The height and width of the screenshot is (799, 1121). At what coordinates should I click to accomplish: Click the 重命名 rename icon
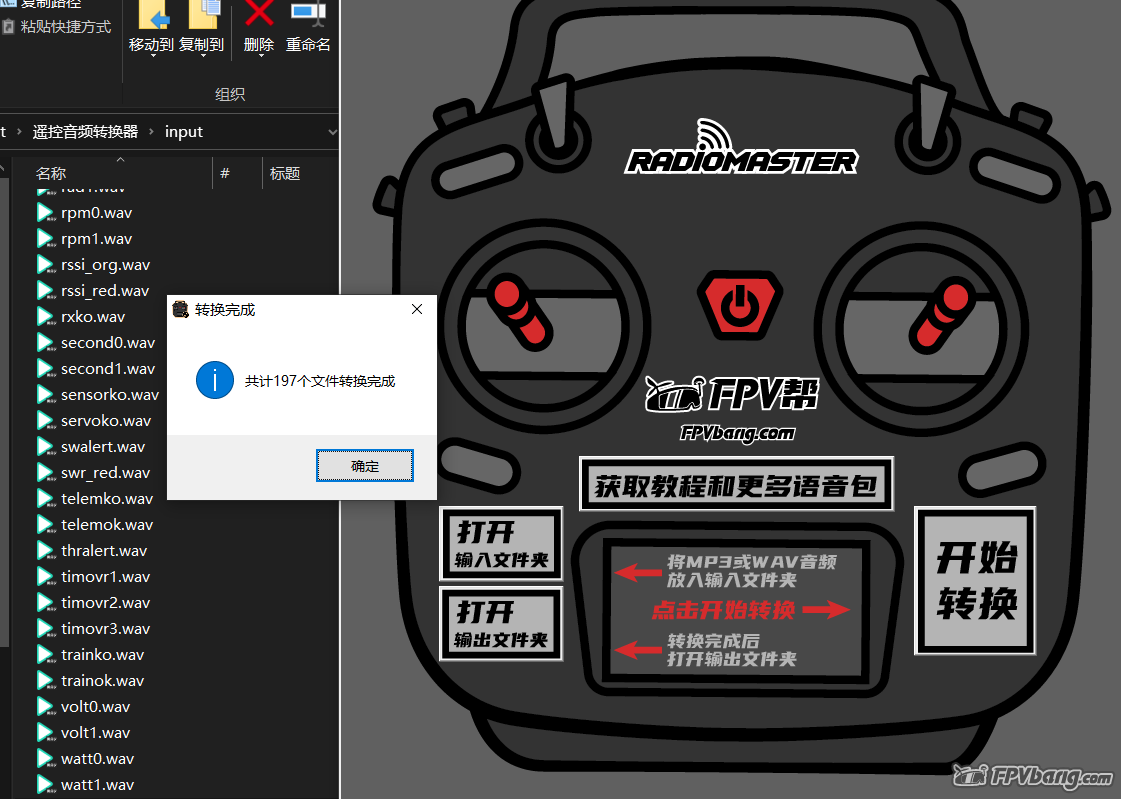pyautogui.click(x=308, y=13)
